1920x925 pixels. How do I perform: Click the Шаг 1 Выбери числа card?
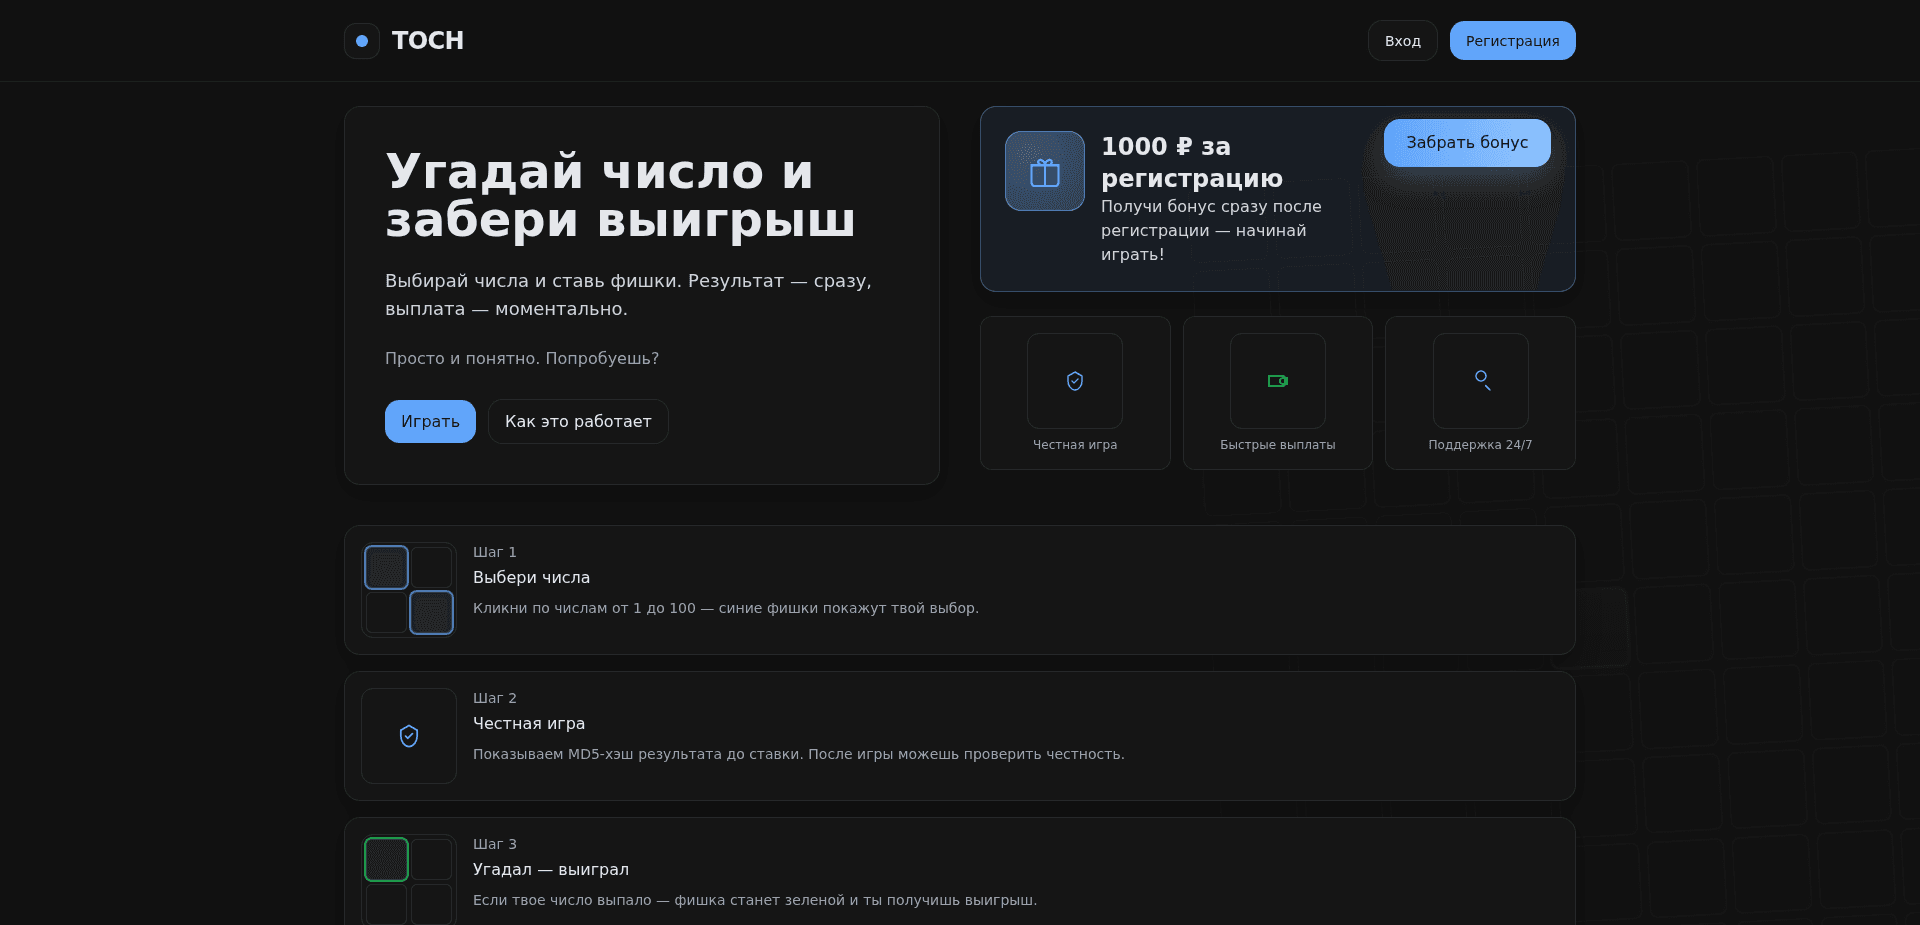[x=958, y=589]
